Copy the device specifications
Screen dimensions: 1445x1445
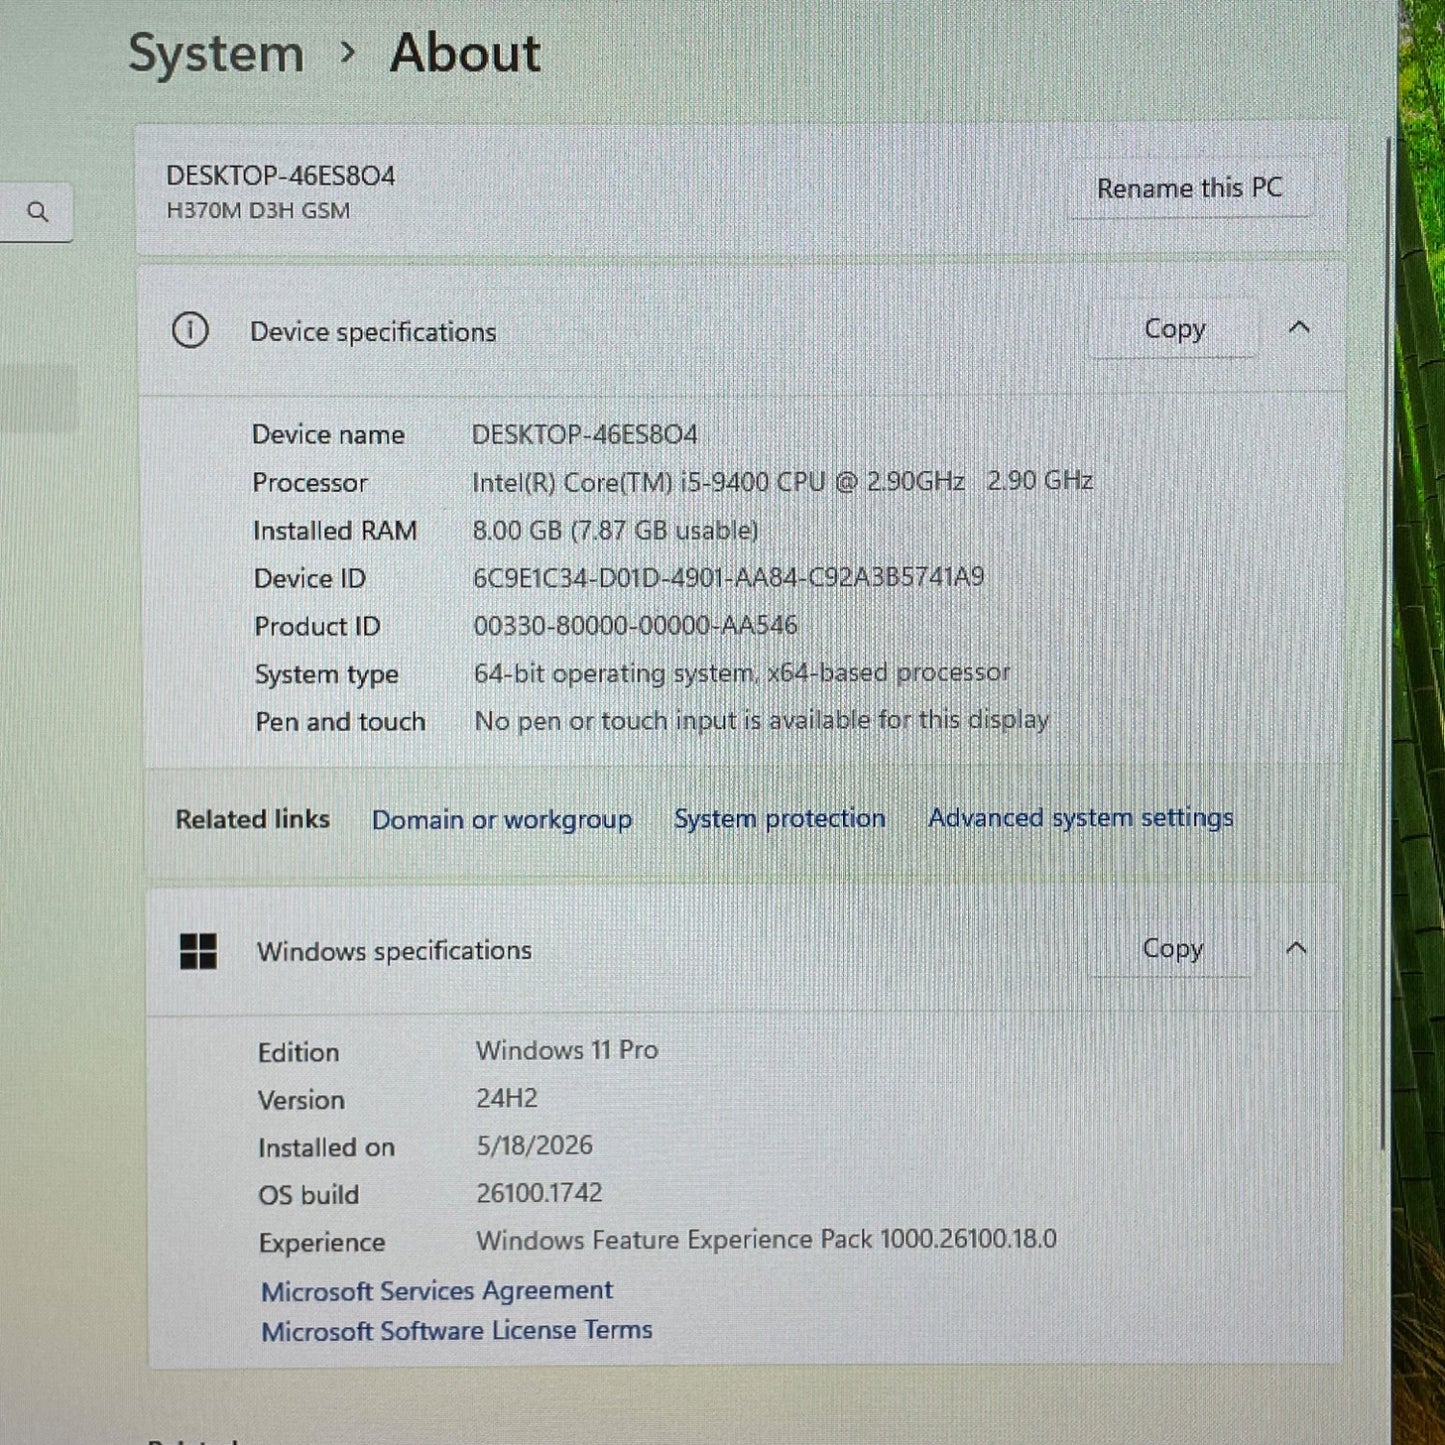(x=1174, y=329)
